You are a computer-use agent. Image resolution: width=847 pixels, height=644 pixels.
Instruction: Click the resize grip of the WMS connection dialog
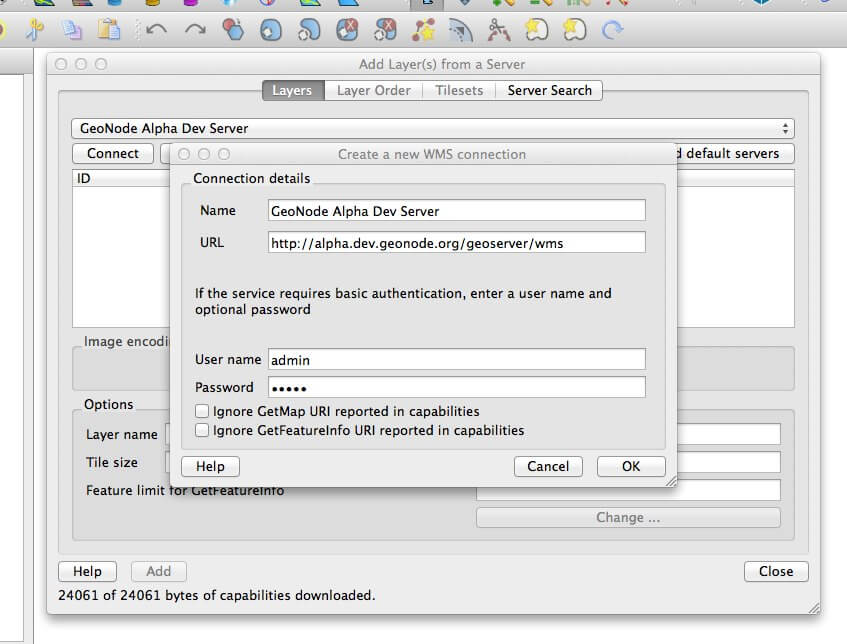click(x=671, y=481)
